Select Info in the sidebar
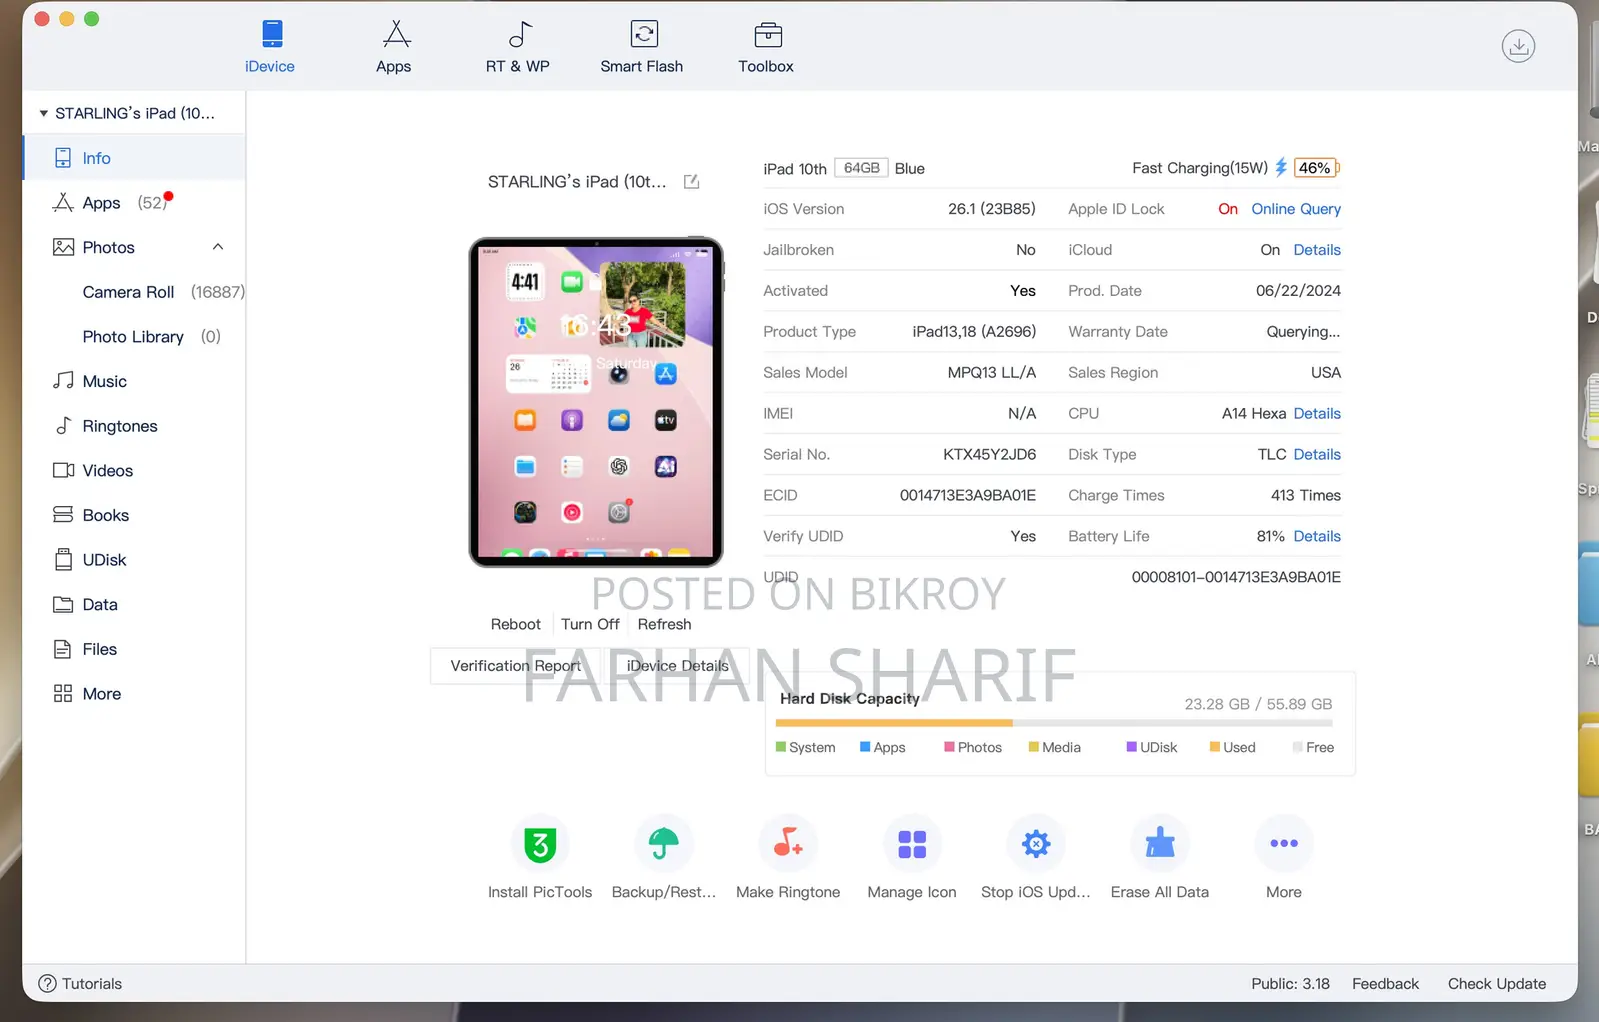Image resolution: width=1599 pixels, height=1022 pixels. pyautogui.click(x=134, y=158)
